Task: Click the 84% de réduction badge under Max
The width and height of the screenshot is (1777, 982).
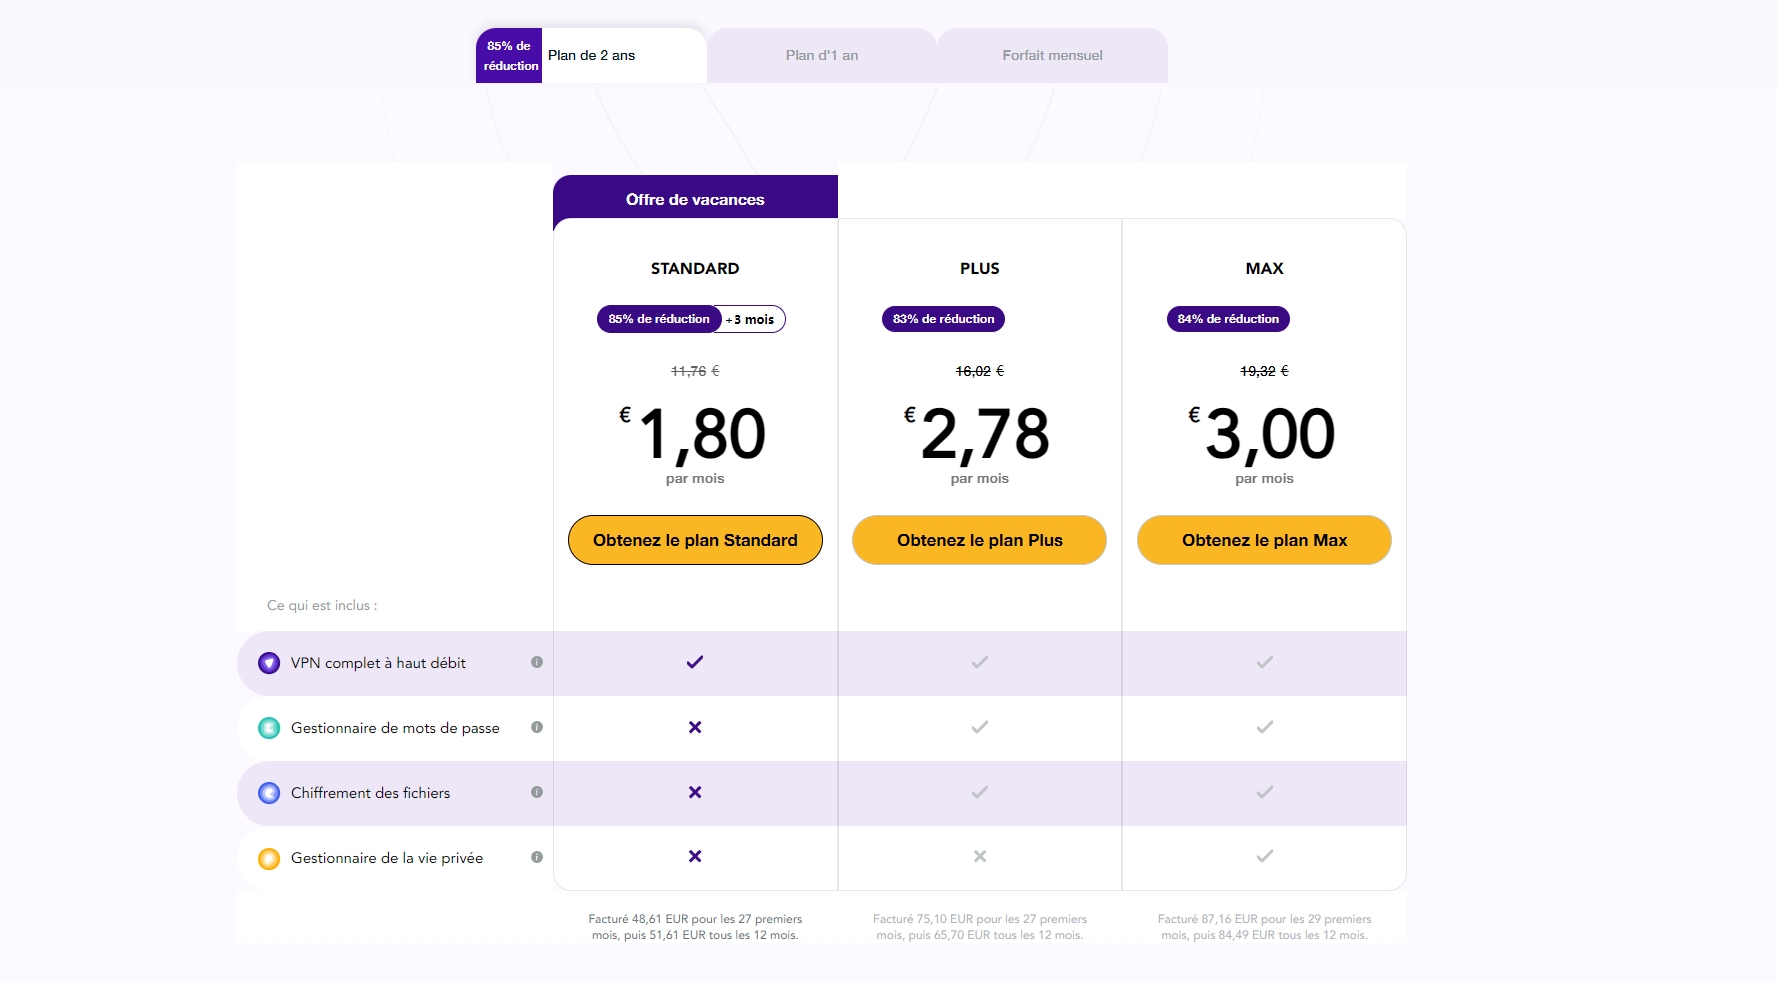Action: point(1228,319)
